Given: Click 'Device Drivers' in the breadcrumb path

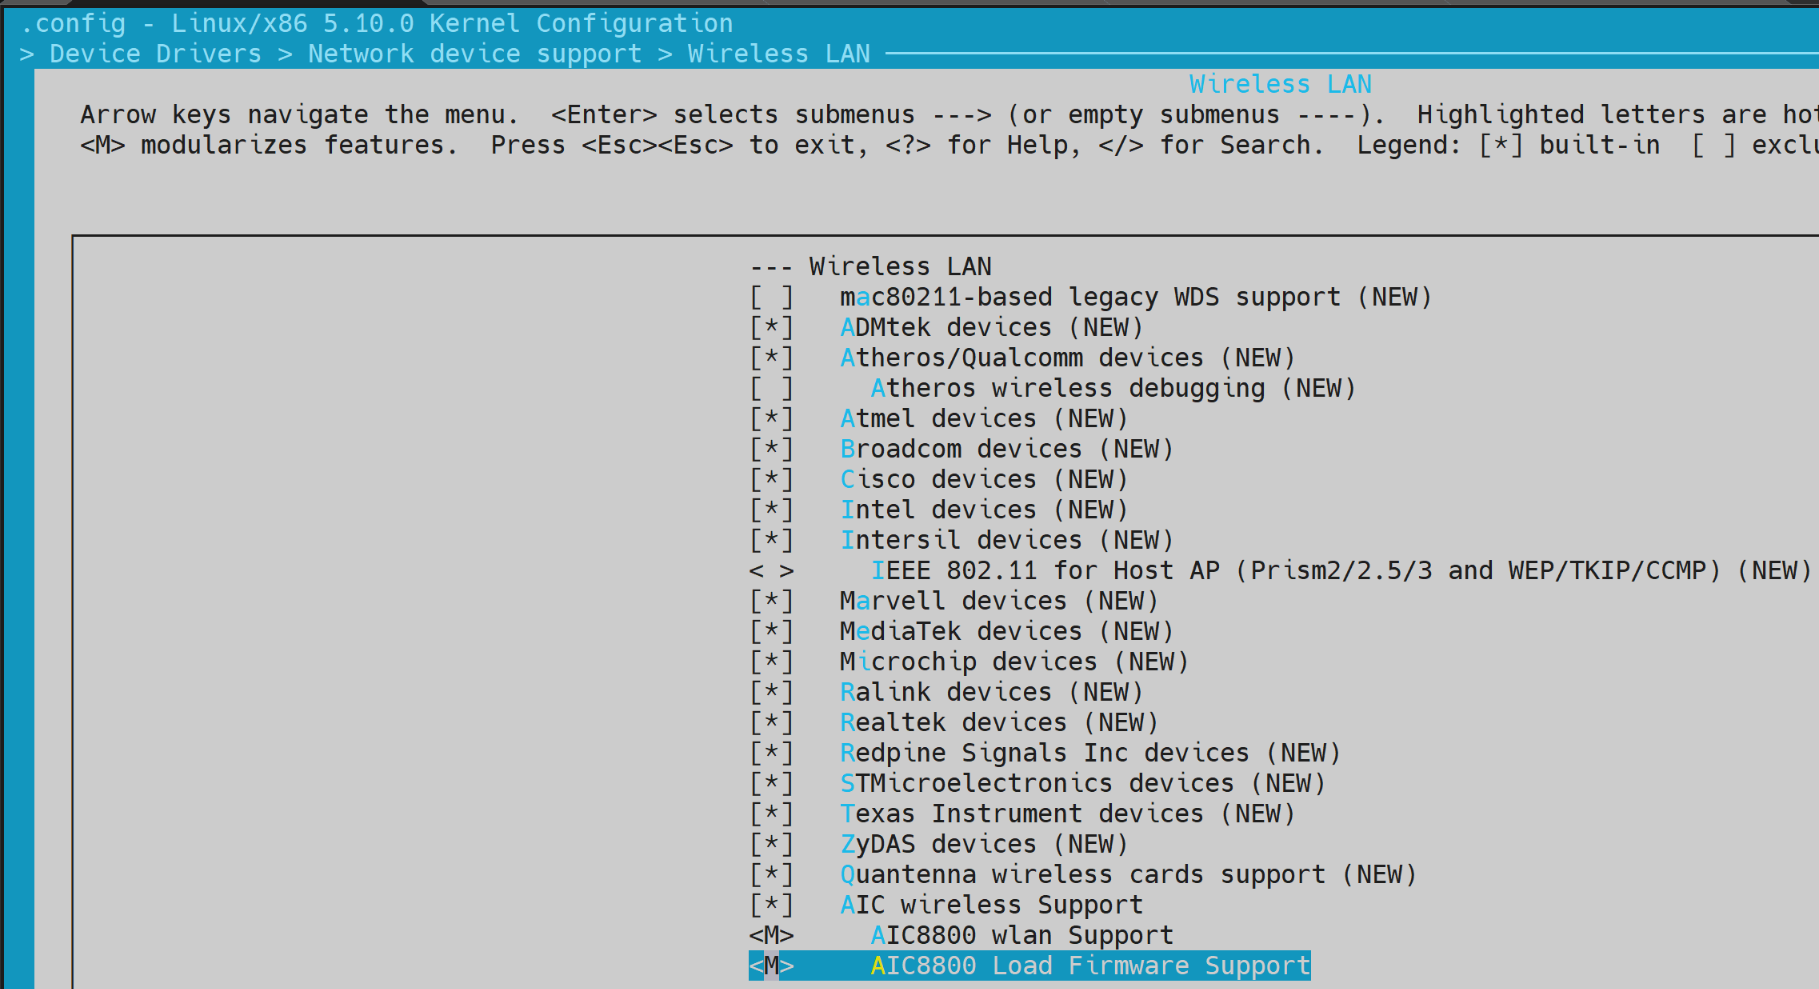Looking at the screenshot, I should (155, 54).
